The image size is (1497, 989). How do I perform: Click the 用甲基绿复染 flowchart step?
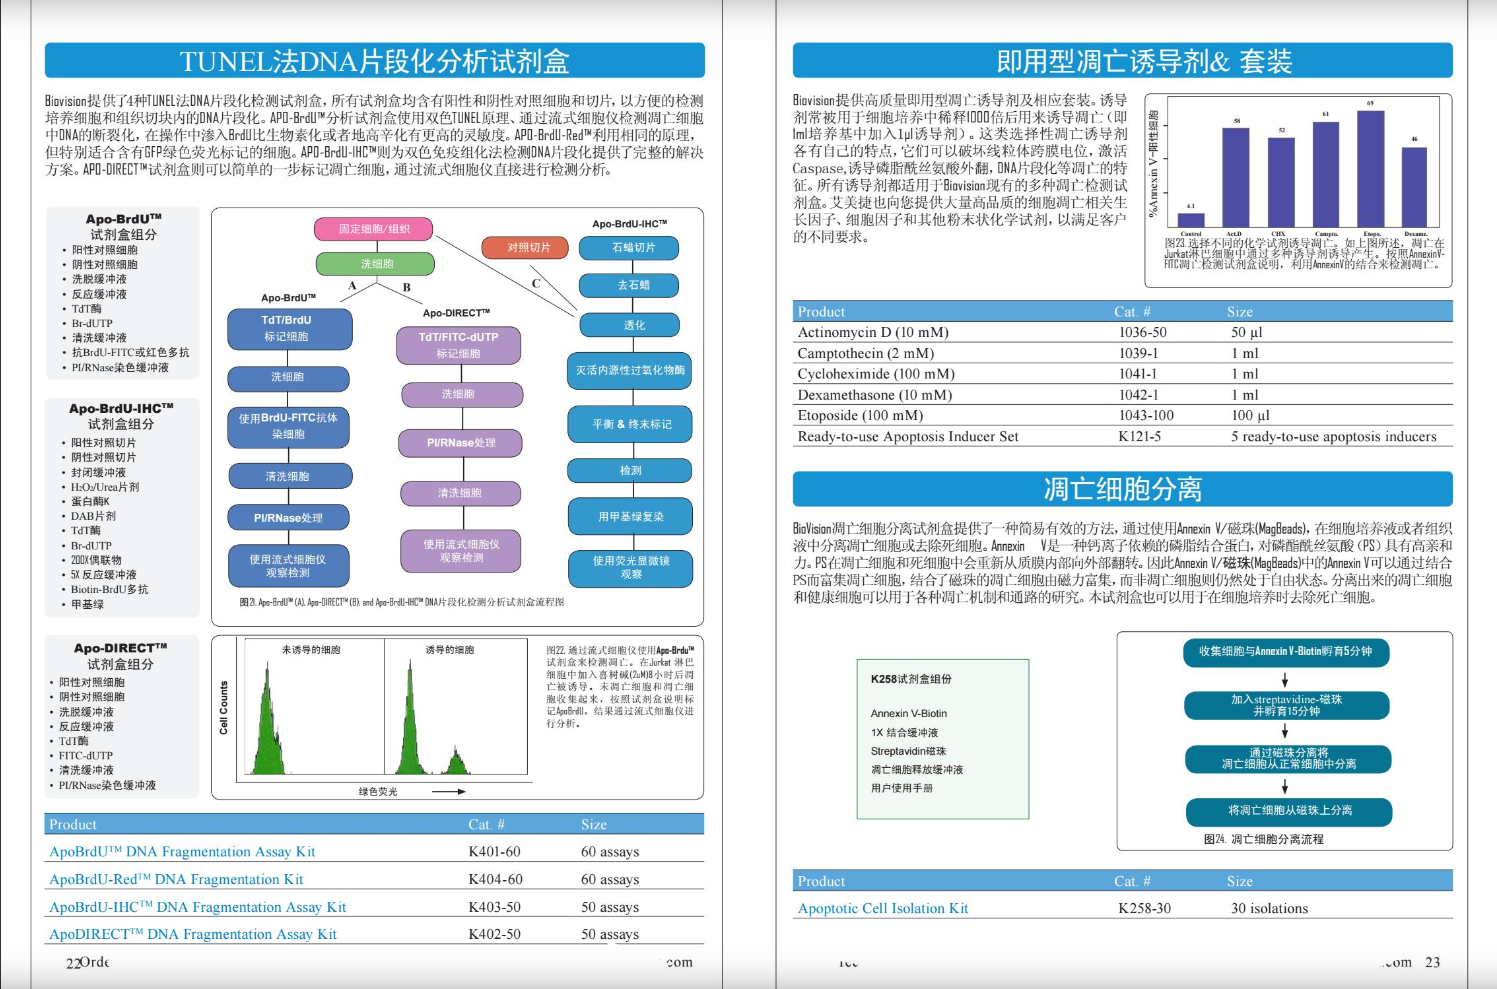pyautogui.click(x=630, y=517)
